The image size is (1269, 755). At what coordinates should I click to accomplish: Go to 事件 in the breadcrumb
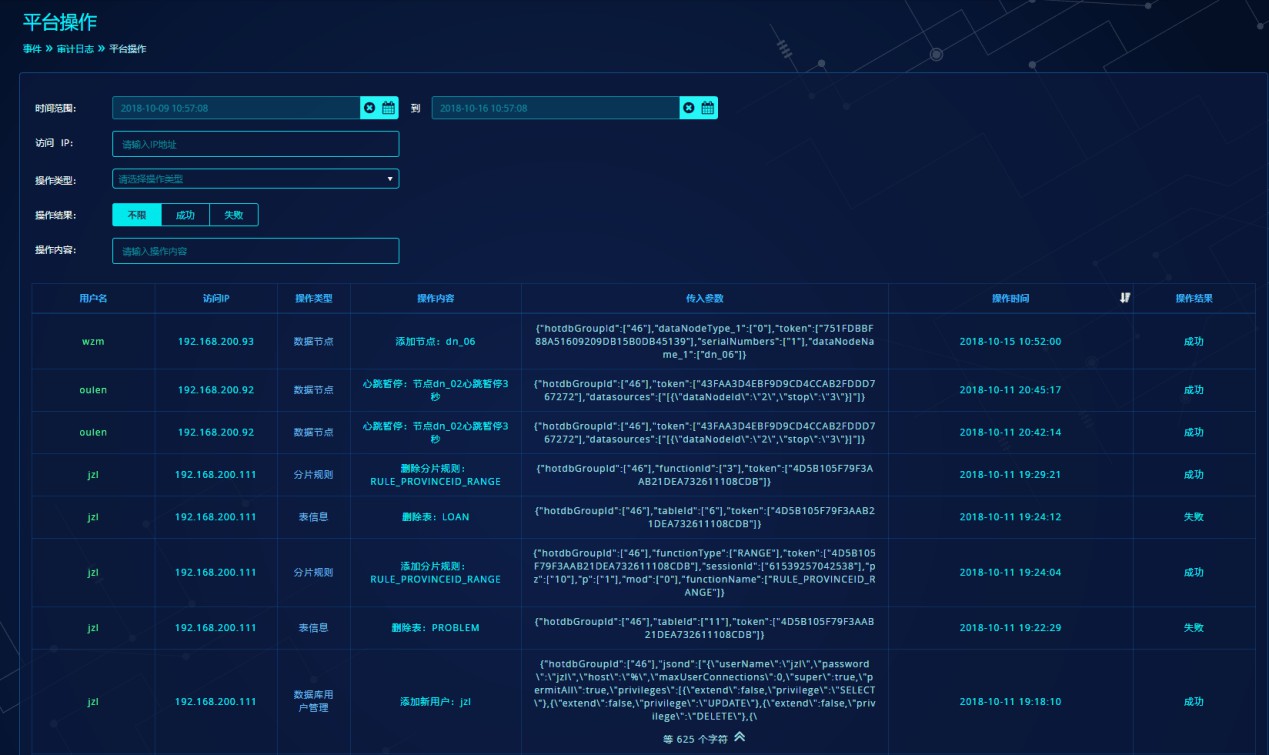point(32,48)
